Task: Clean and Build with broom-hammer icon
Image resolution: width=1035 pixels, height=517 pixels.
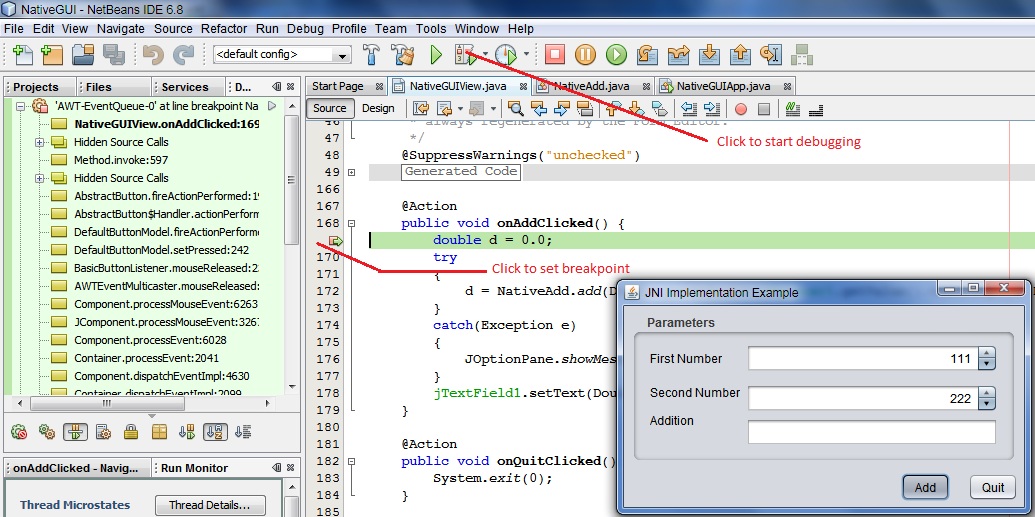Action: coord(403,55)
